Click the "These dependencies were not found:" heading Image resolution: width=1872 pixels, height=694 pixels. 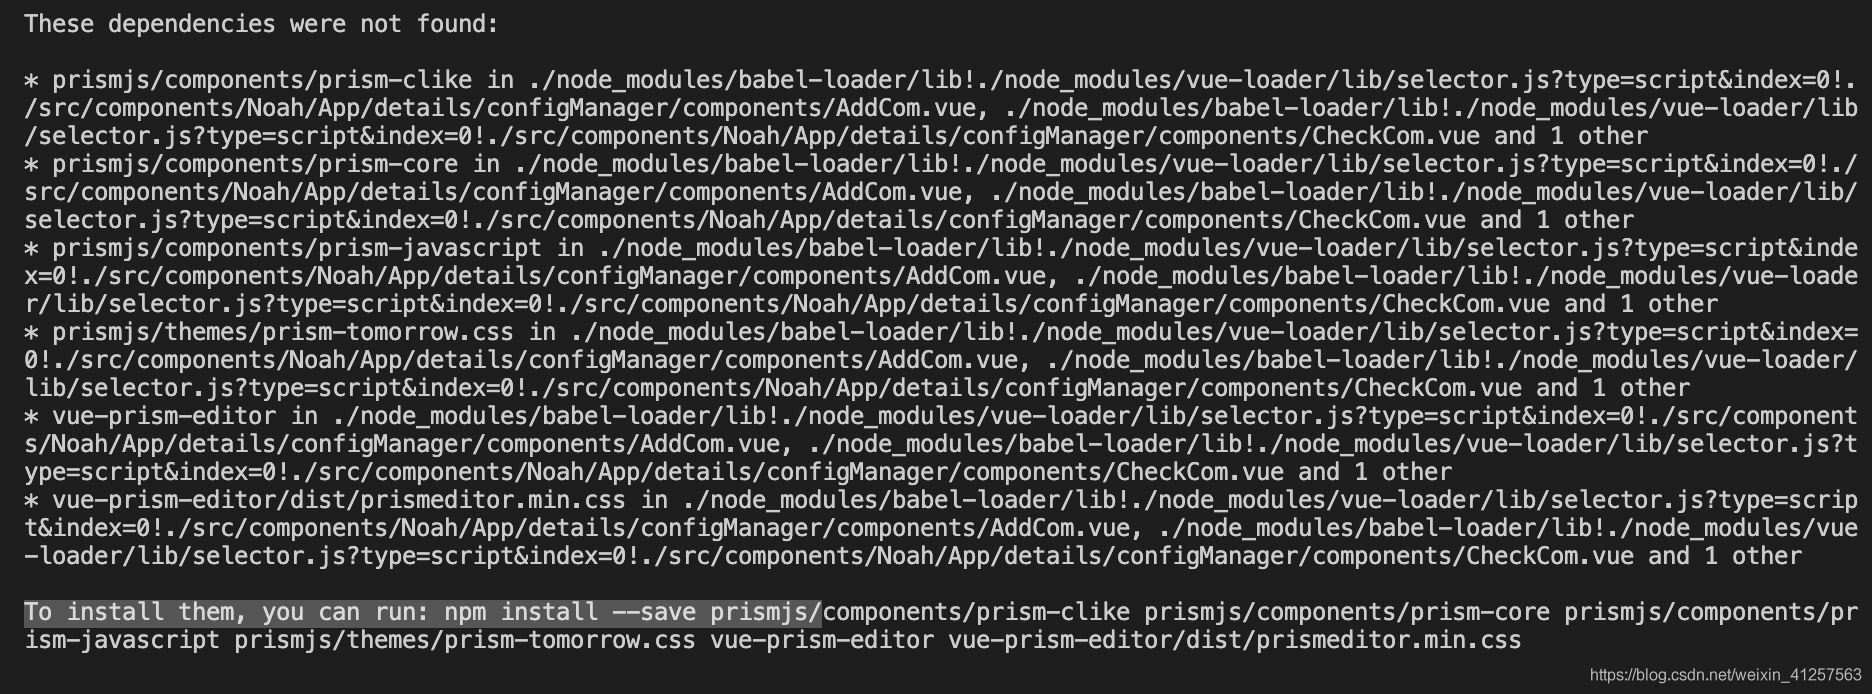click(x=261, y=24)
